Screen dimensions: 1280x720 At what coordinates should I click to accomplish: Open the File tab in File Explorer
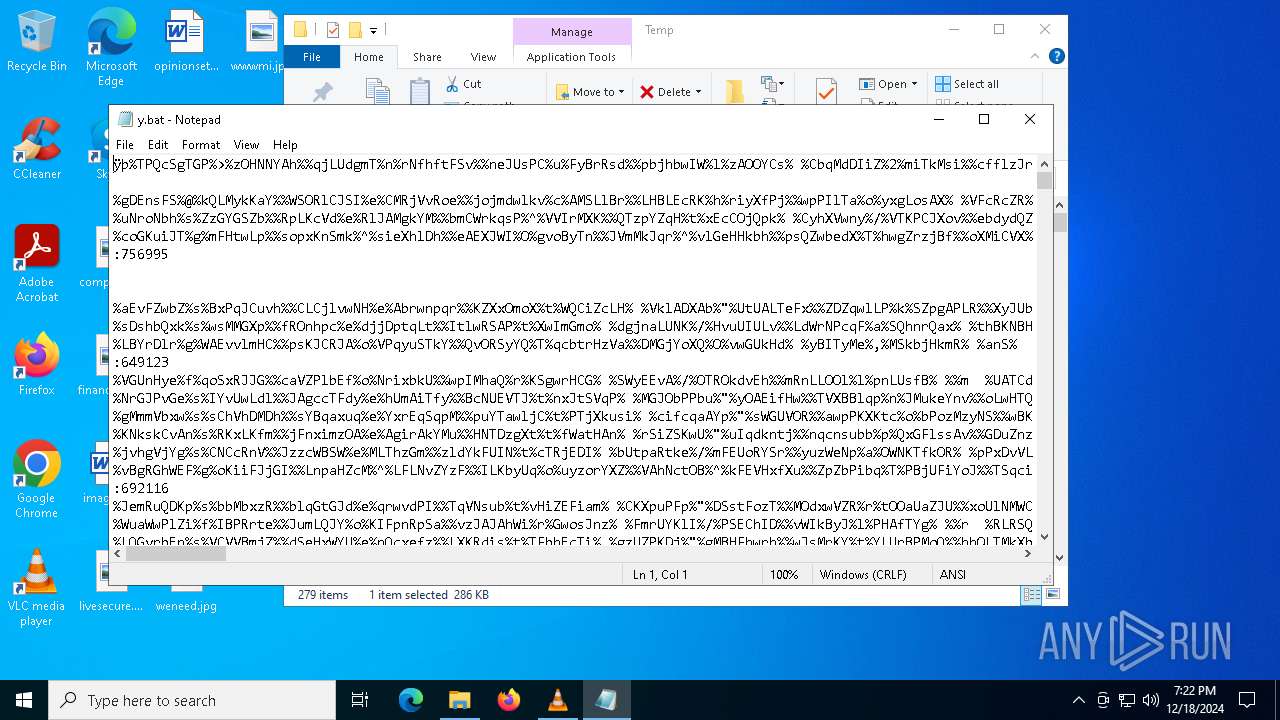(312, 57)
